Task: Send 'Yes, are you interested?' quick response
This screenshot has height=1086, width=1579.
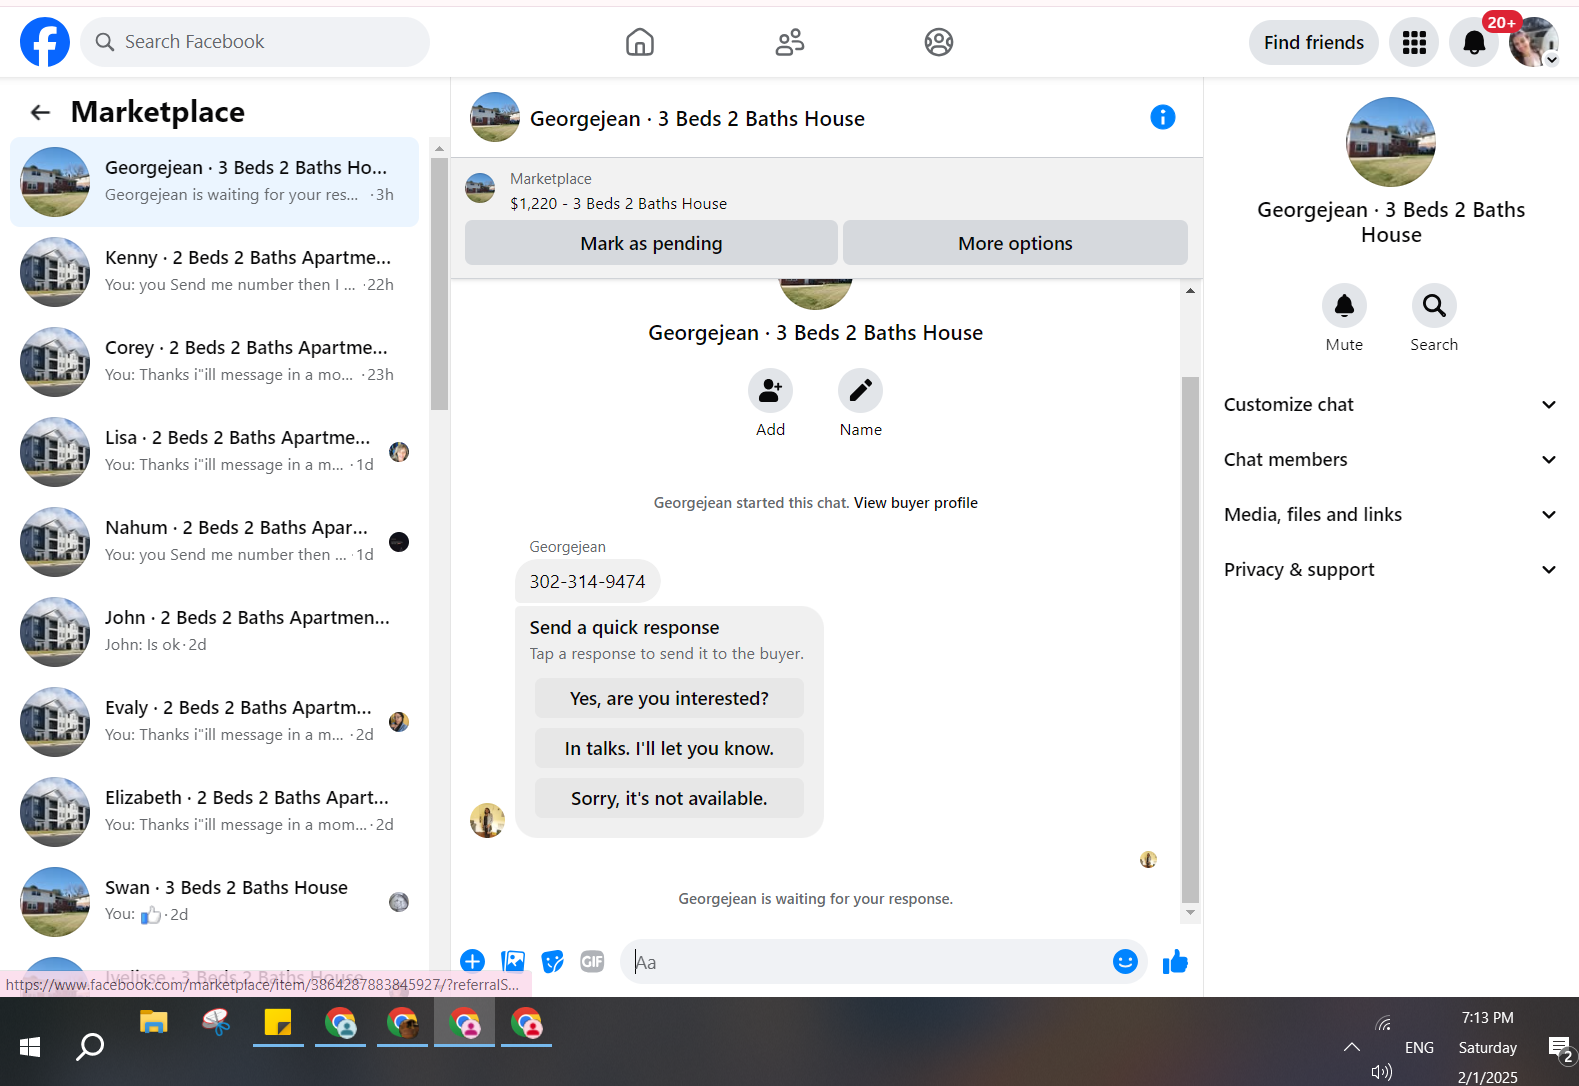Action: (669, 698)
